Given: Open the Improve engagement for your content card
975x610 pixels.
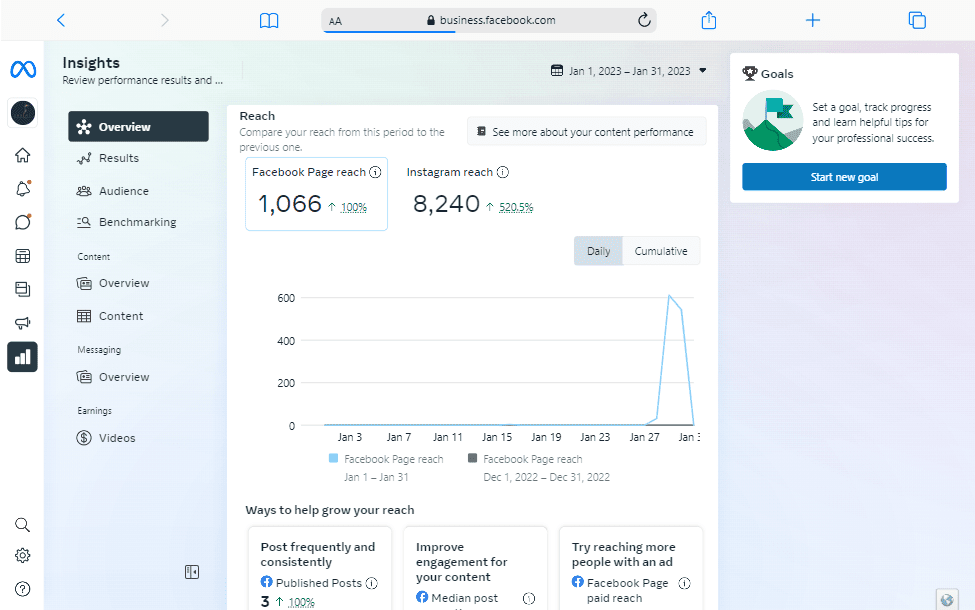Looking at the screenshot, I should (x=476, y=568).
